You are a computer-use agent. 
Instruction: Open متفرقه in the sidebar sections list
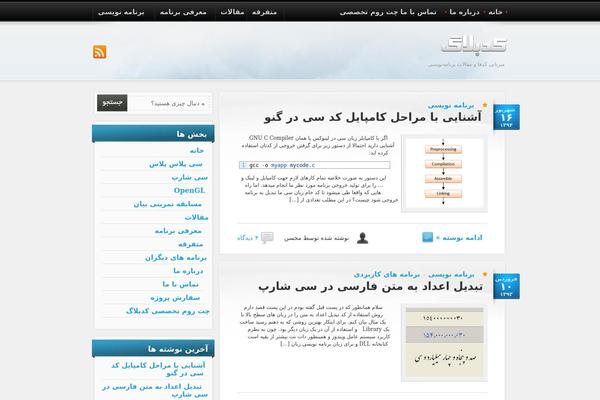190,244
